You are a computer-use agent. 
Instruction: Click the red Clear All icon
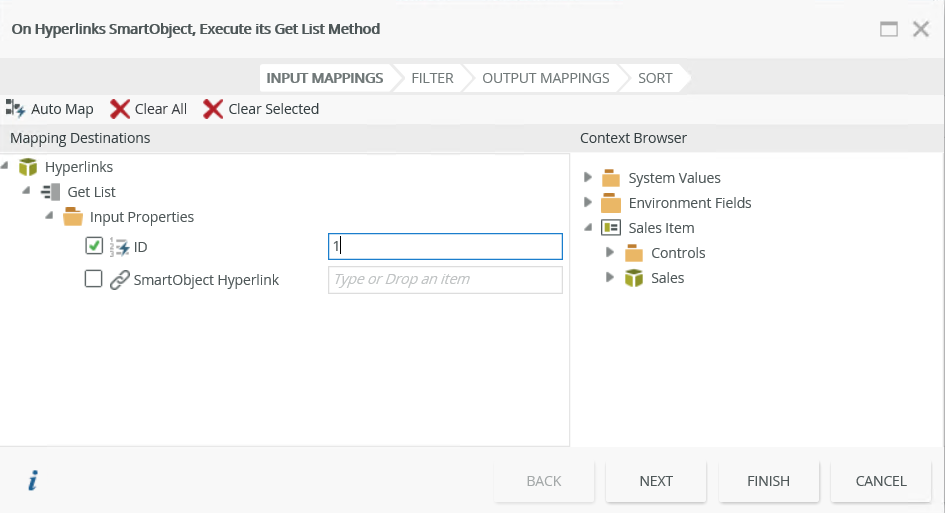(120, 108)
